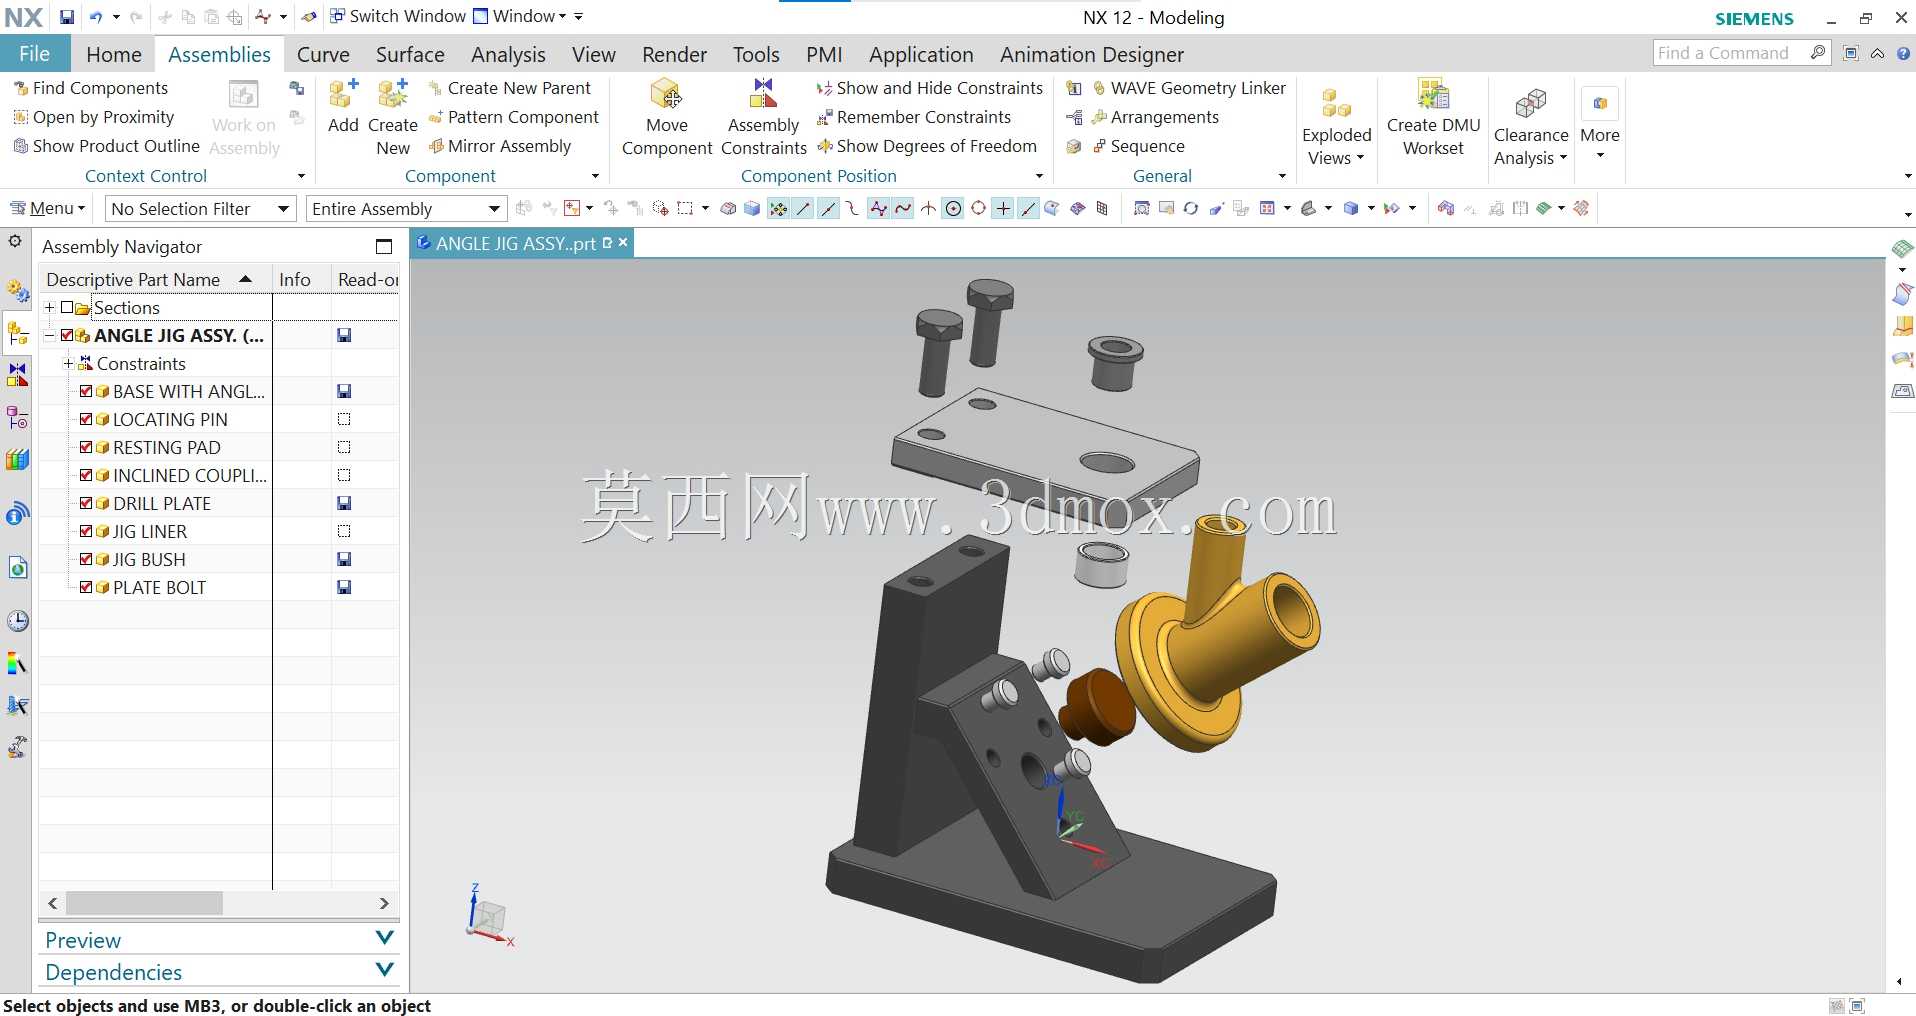Click WAVE Geometry Linker
Screen dimensions: 1916x1016
coord(1188,88)
